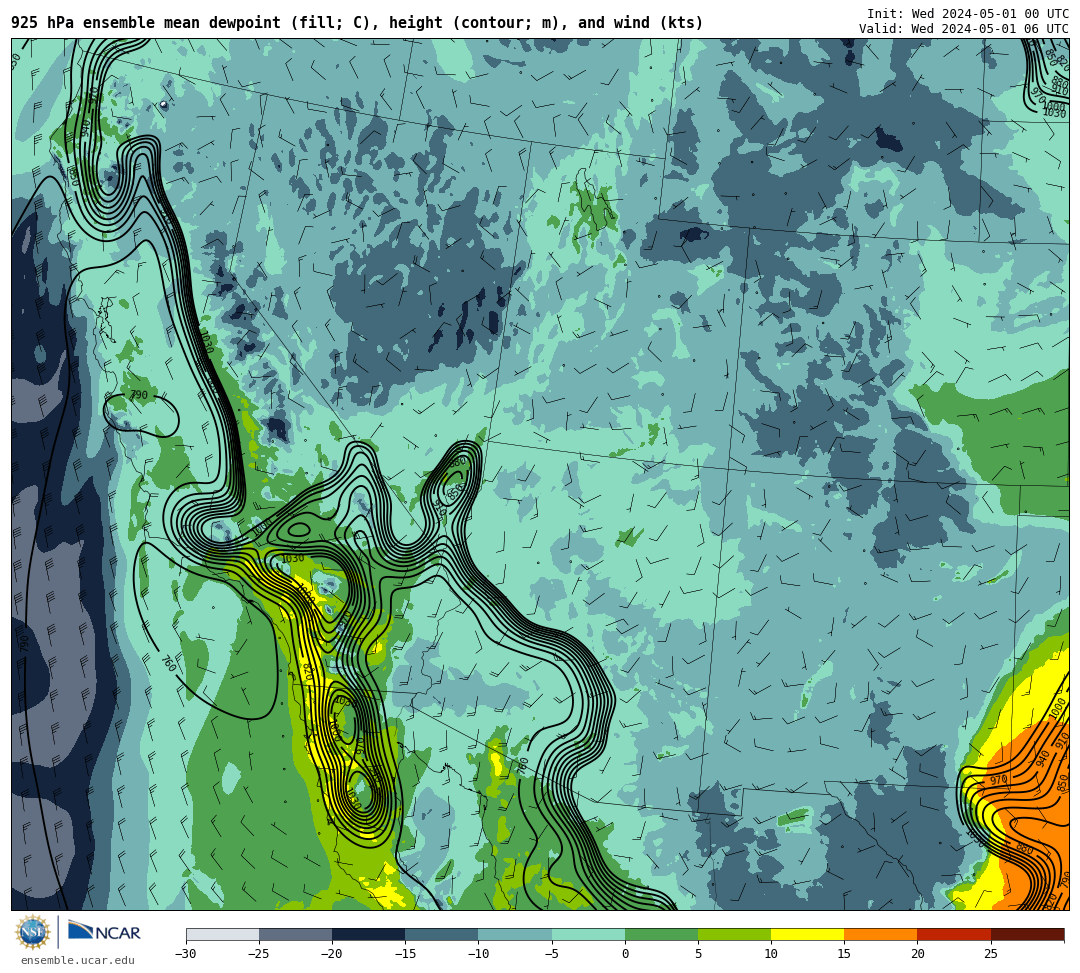Pick the -5 to 0 mint green swatch

pos(588,934)
